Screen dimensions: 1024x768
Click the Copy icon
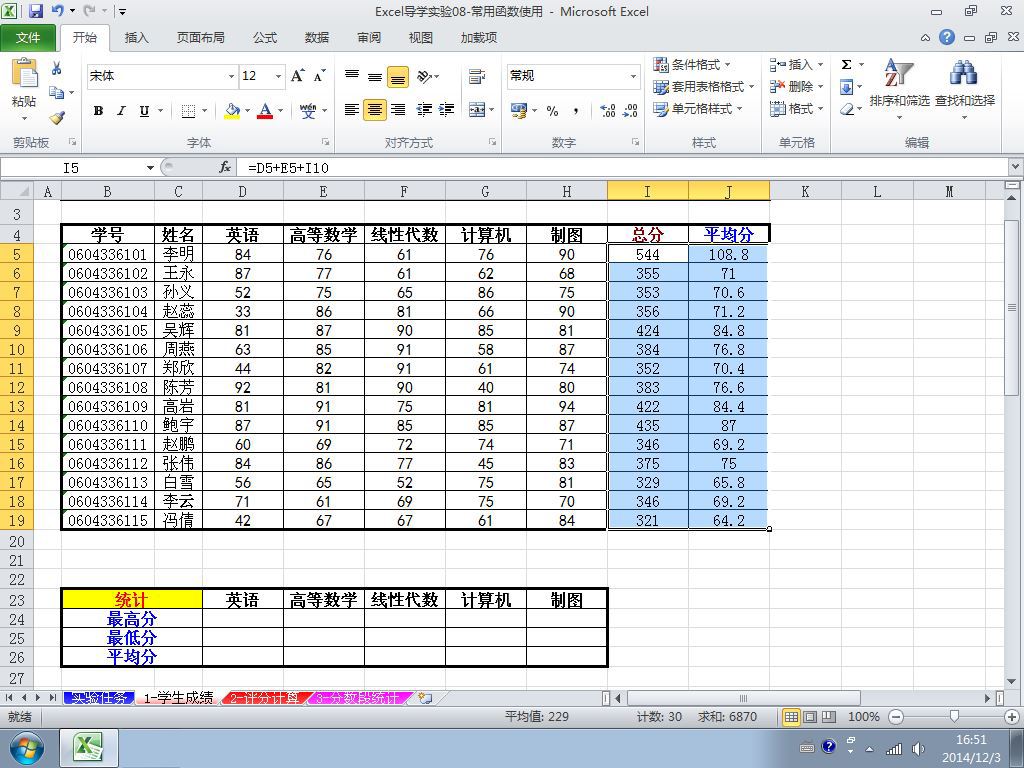click(57, 93)
